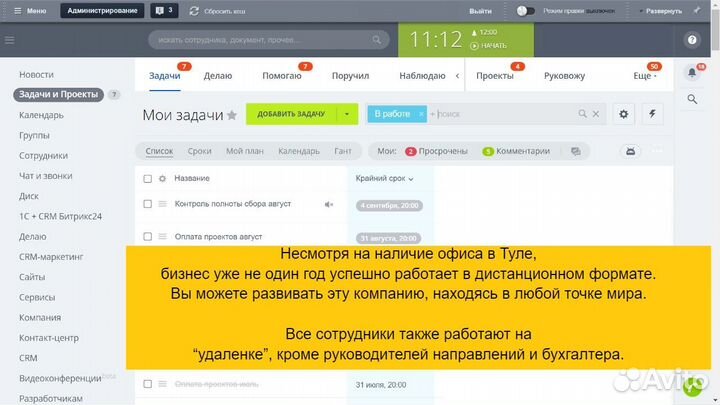Image resolution: width=720 pixels, height=405 pixels.
Task: Switch to the Руководжу tab
Action: (x=564, y=75)
